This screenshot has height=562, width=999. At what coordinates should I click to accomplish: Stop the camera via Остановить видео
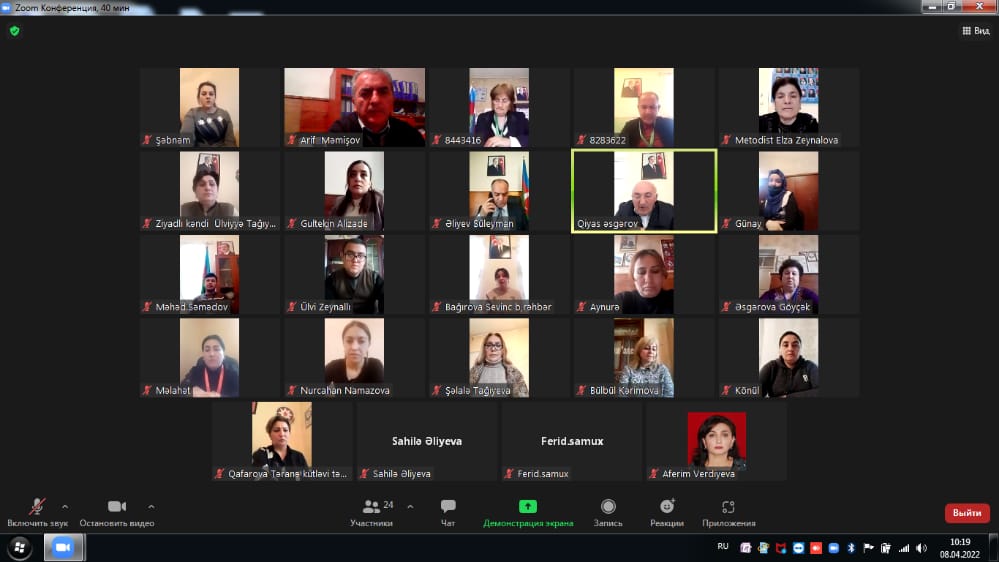[117, 508]
